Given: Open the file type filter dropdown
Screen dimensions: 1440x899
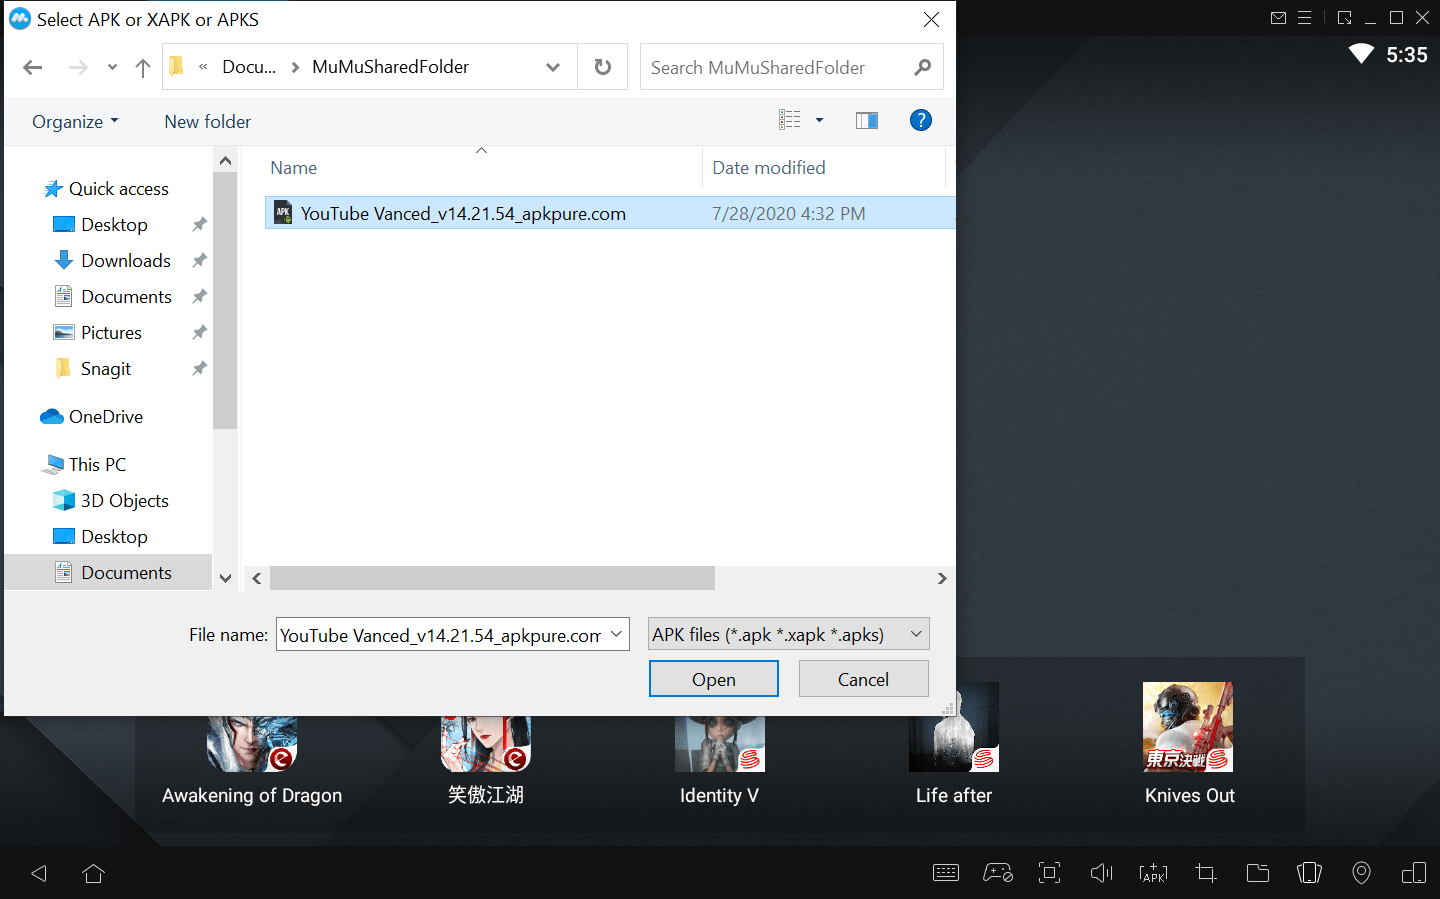Looking at the screenshot, I should [788, 633].
